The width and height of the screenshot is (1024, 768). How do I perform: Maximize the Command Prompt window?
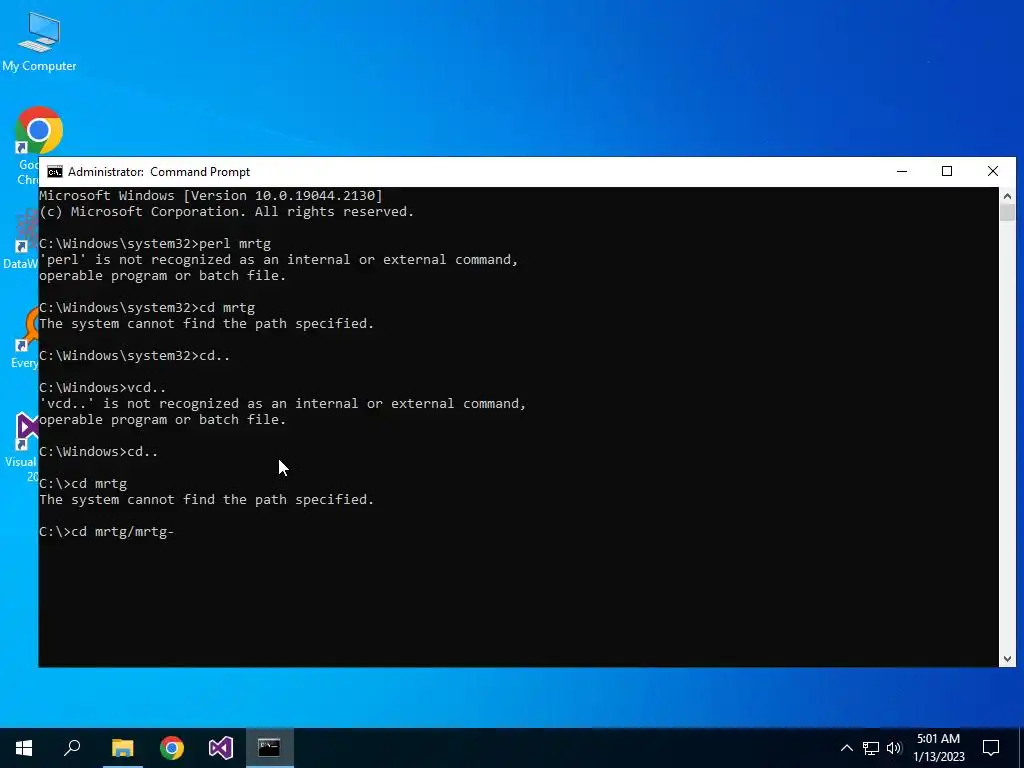pos(947,172)
